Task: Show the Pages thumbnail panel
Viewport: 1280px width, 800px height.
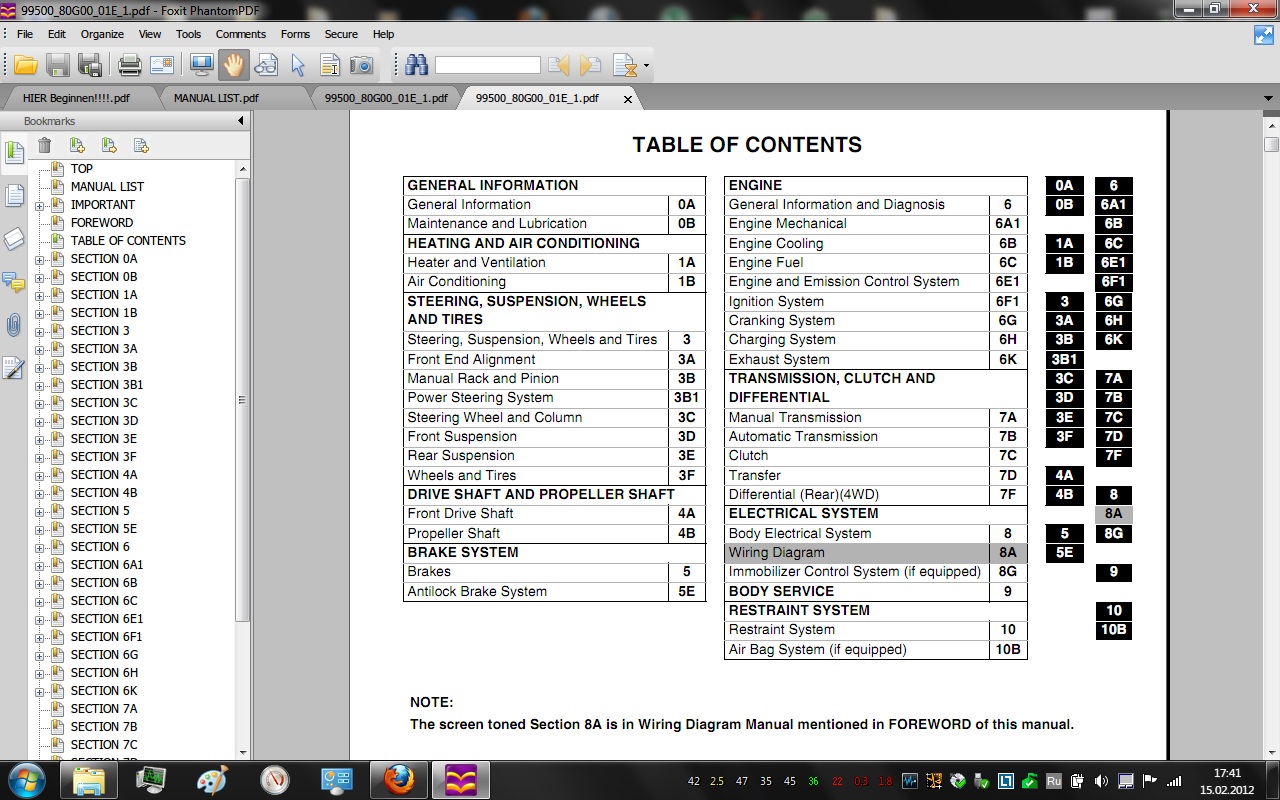Action: point(14,195)
